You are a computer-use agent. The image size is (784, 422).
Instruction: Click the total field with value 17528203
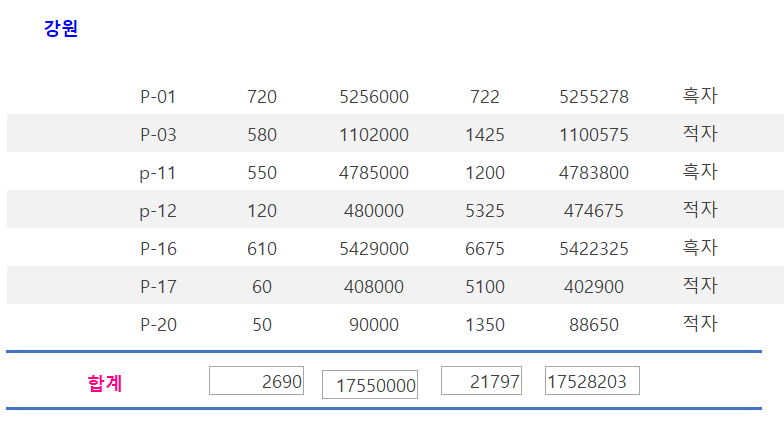(x=592, y=381)
